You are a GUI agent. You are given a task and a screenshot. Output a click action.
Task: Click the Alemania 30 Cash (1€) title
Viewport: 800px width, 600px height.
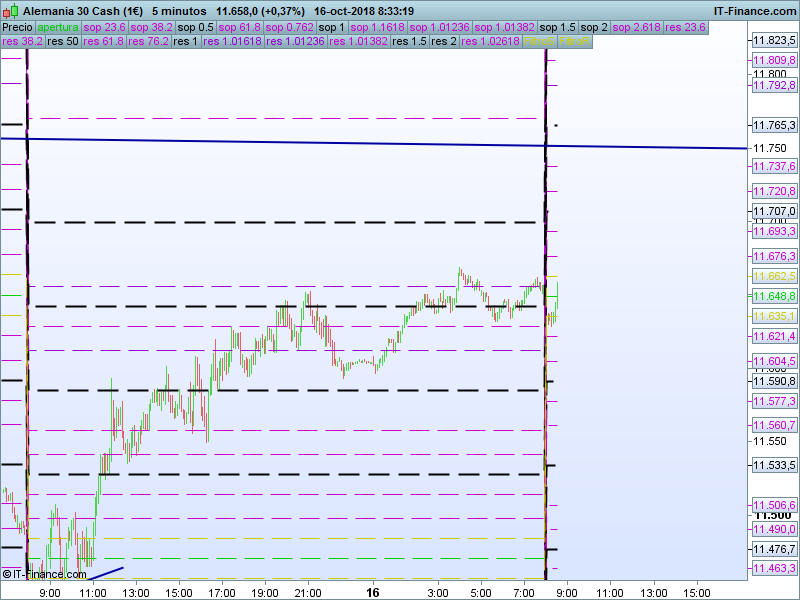(83, 11)
